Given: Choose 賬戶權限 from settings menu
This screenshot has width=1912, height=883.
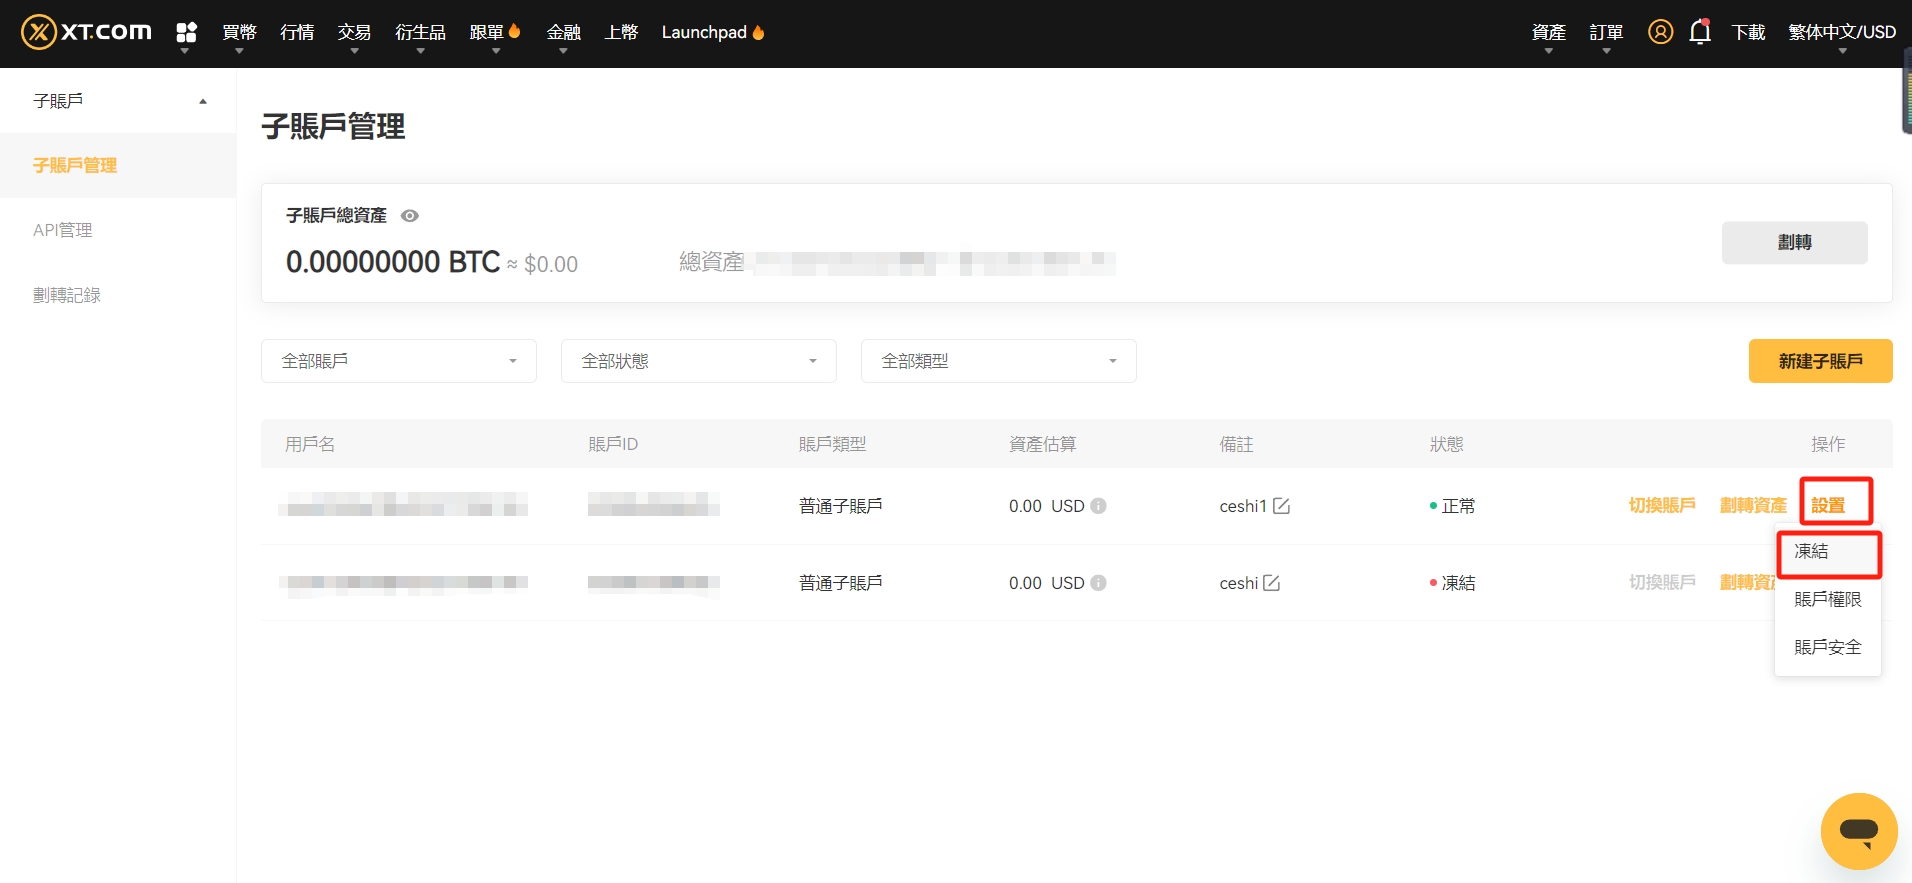Looking at the screenshot, I should coord(1828,599).
